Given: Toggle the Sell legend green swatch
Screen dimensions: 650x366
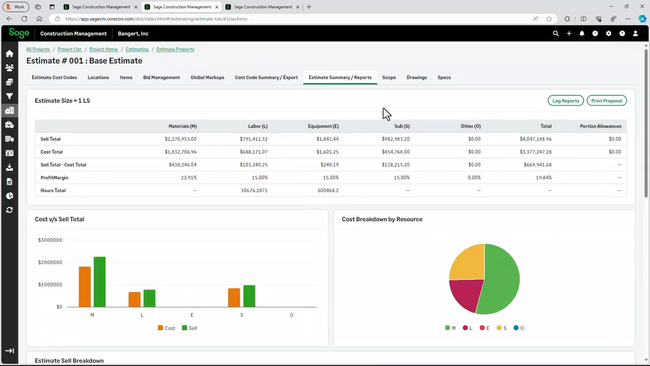Looking at the screenshot, I should click(x=184, y=328).
